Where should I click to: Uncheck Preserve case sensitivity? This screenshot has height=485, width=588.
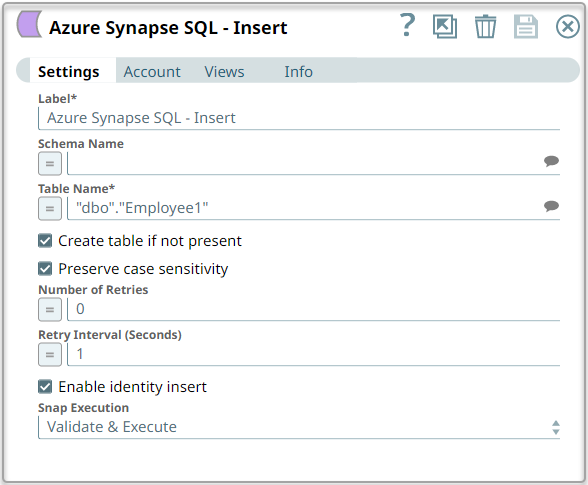click(45, 269)
